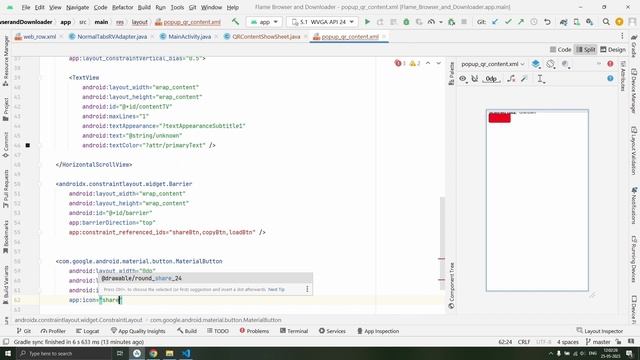Switch to Code view mode
The image size is (640, 360).
[560, 49]
